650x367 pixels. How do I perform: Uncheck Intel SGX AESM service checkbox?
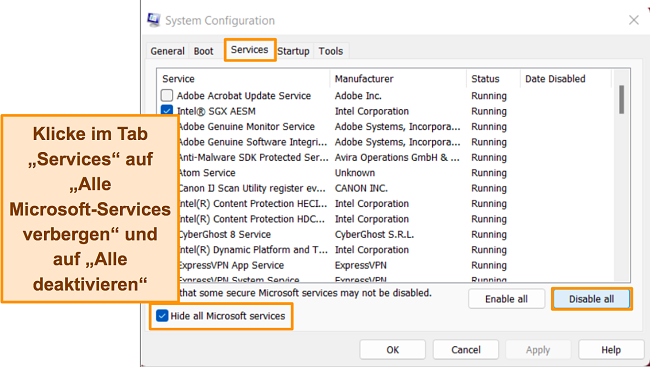167,111
